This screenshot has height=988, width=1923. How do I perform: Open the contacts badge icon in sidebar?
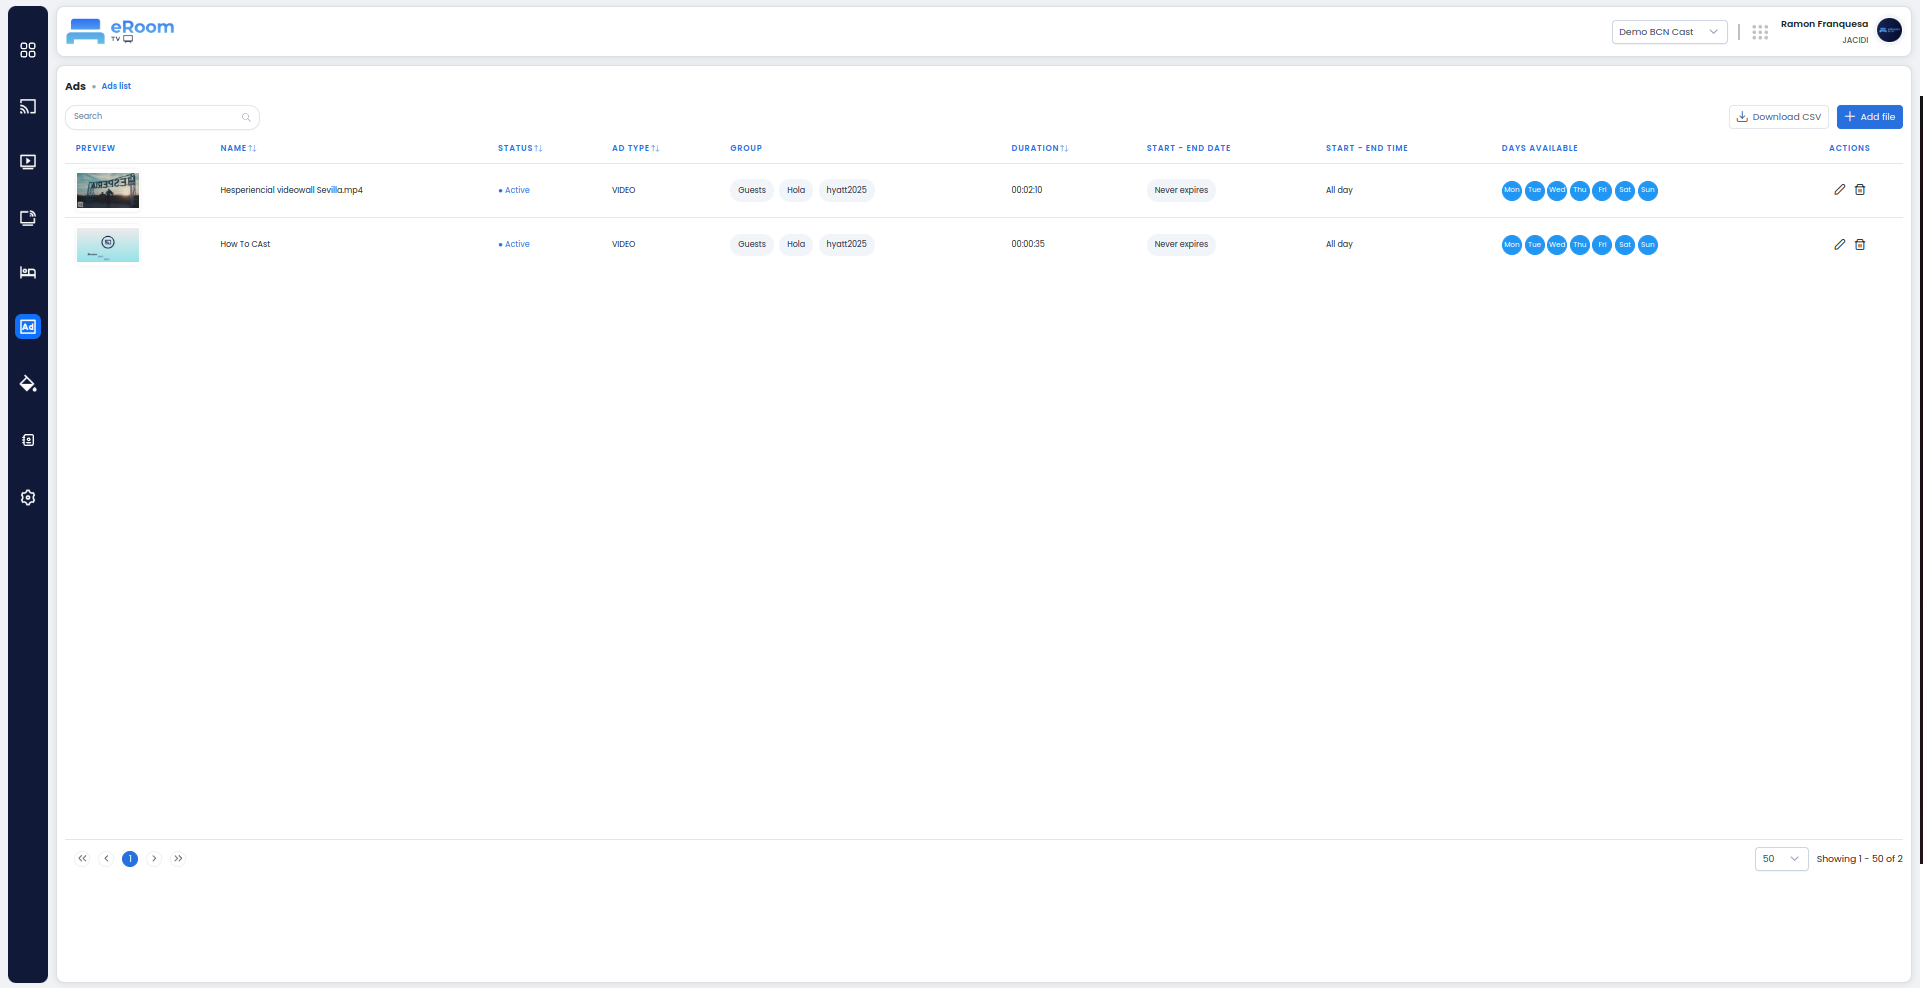pyautogui.click(x=28, y=440)
